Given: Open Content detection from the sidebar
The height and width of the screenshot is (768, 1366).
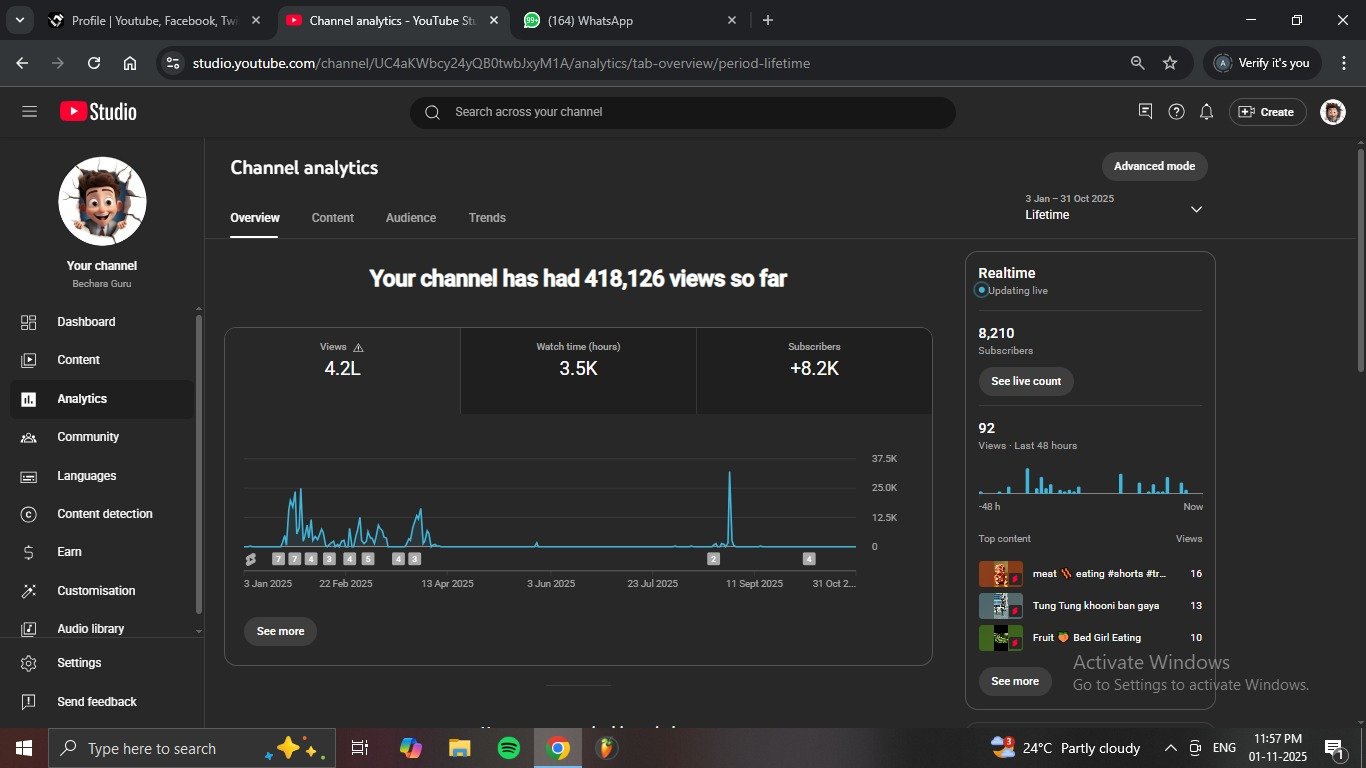Looking at the screenshot, I should [104, 514].
